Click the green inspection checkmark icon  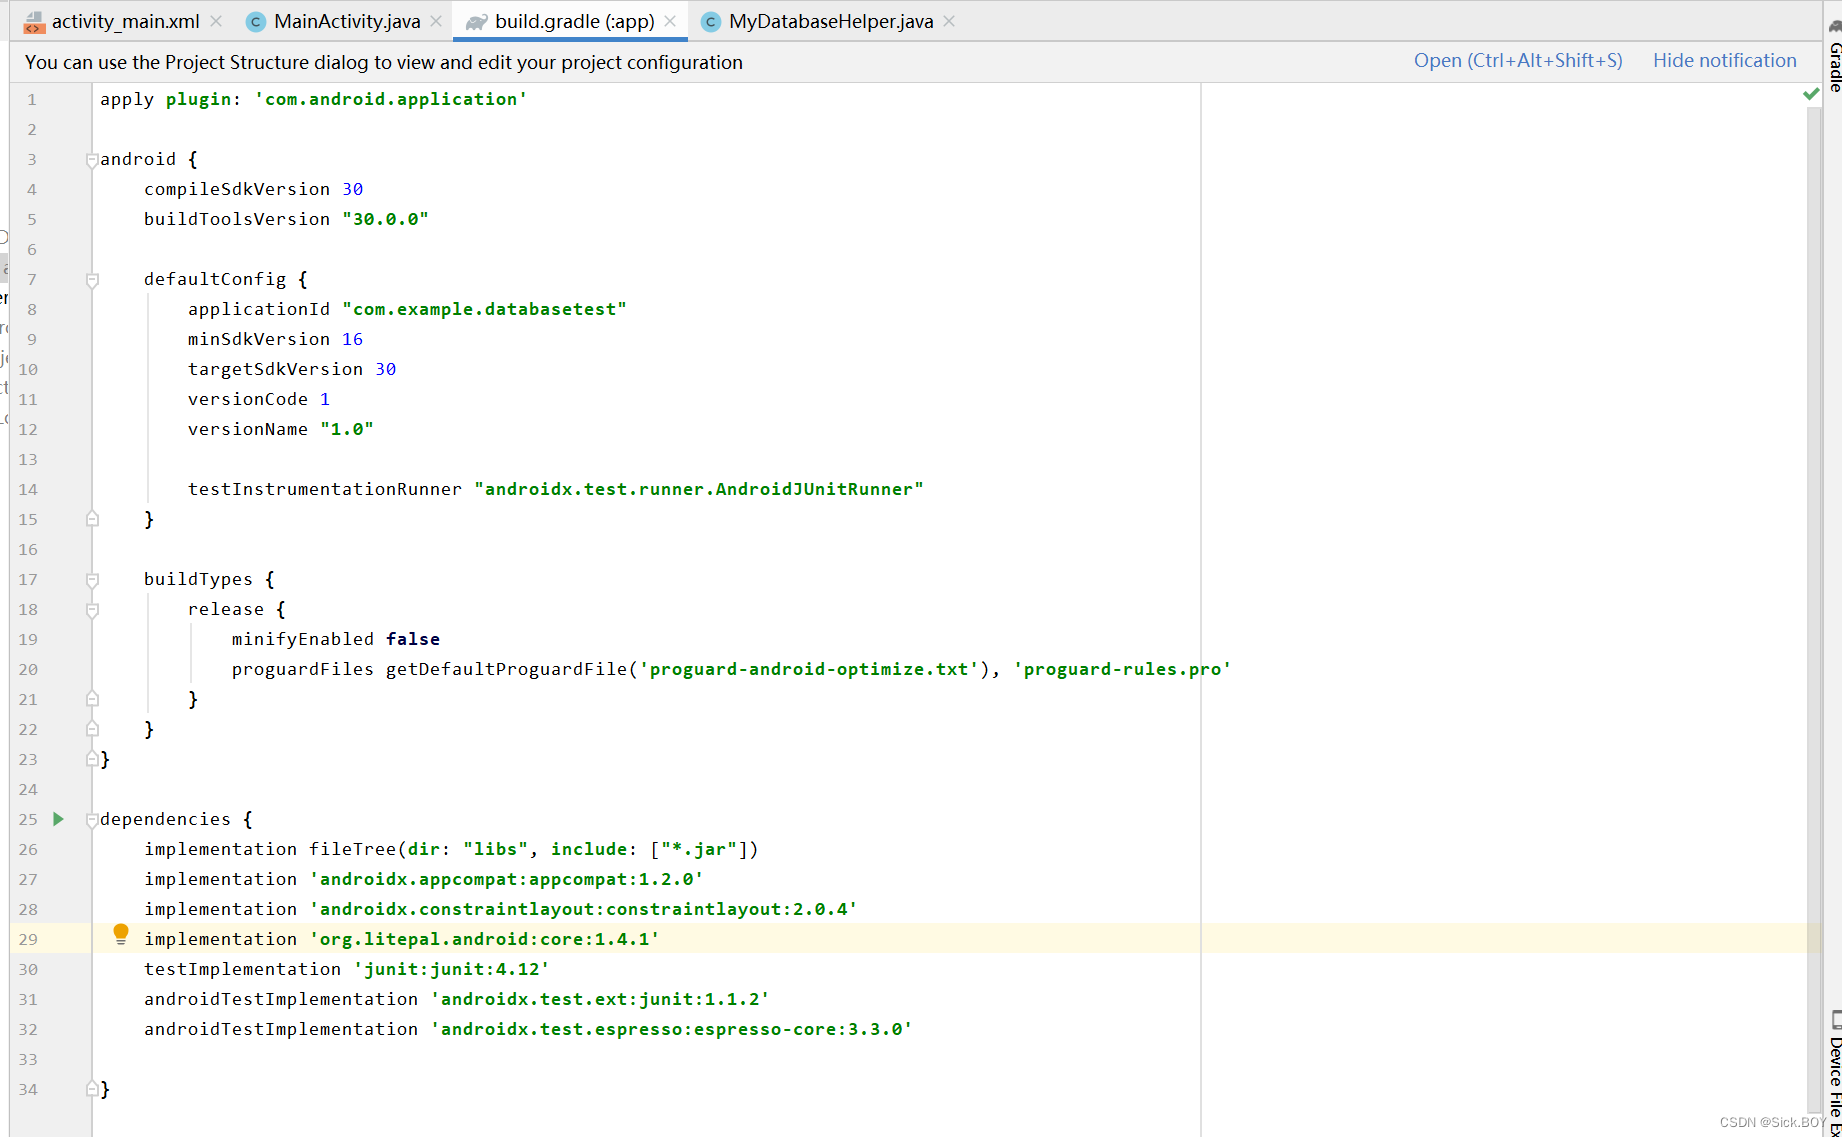[x=1811, y=94]
